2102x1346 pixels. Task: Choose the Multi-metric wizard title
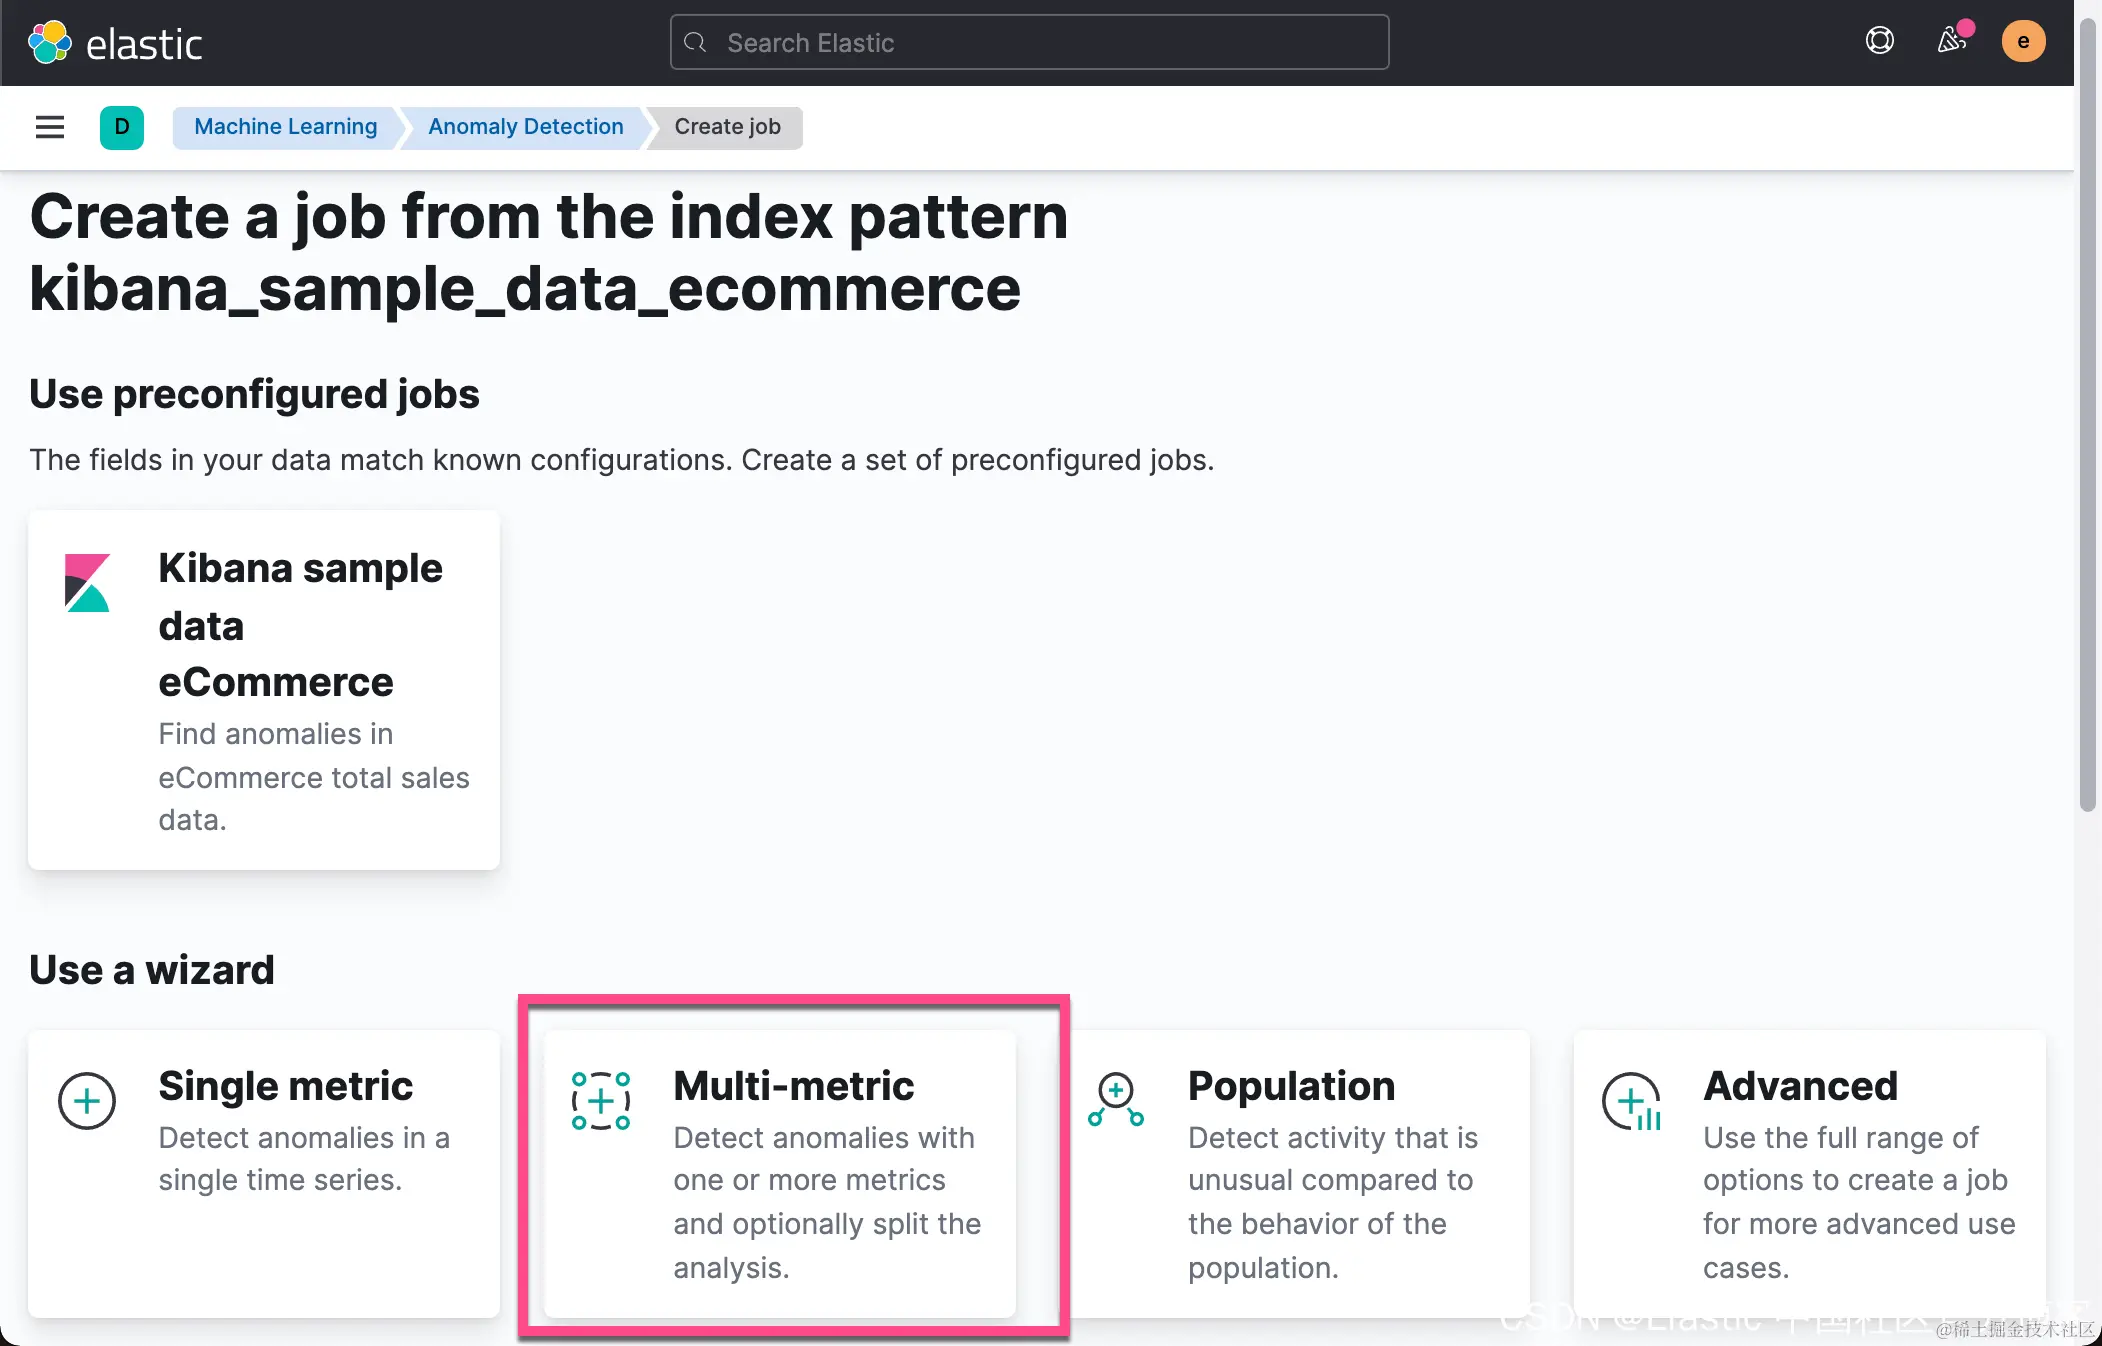click(x=793, y=1086)
